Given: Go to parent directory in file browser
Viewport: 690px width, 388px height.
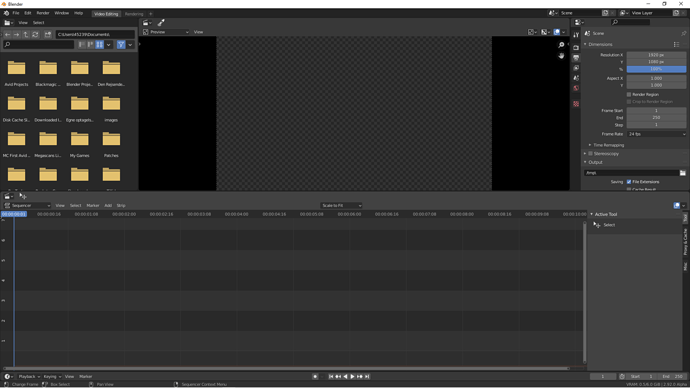Looking at the screenshot, I should point(26,34).
